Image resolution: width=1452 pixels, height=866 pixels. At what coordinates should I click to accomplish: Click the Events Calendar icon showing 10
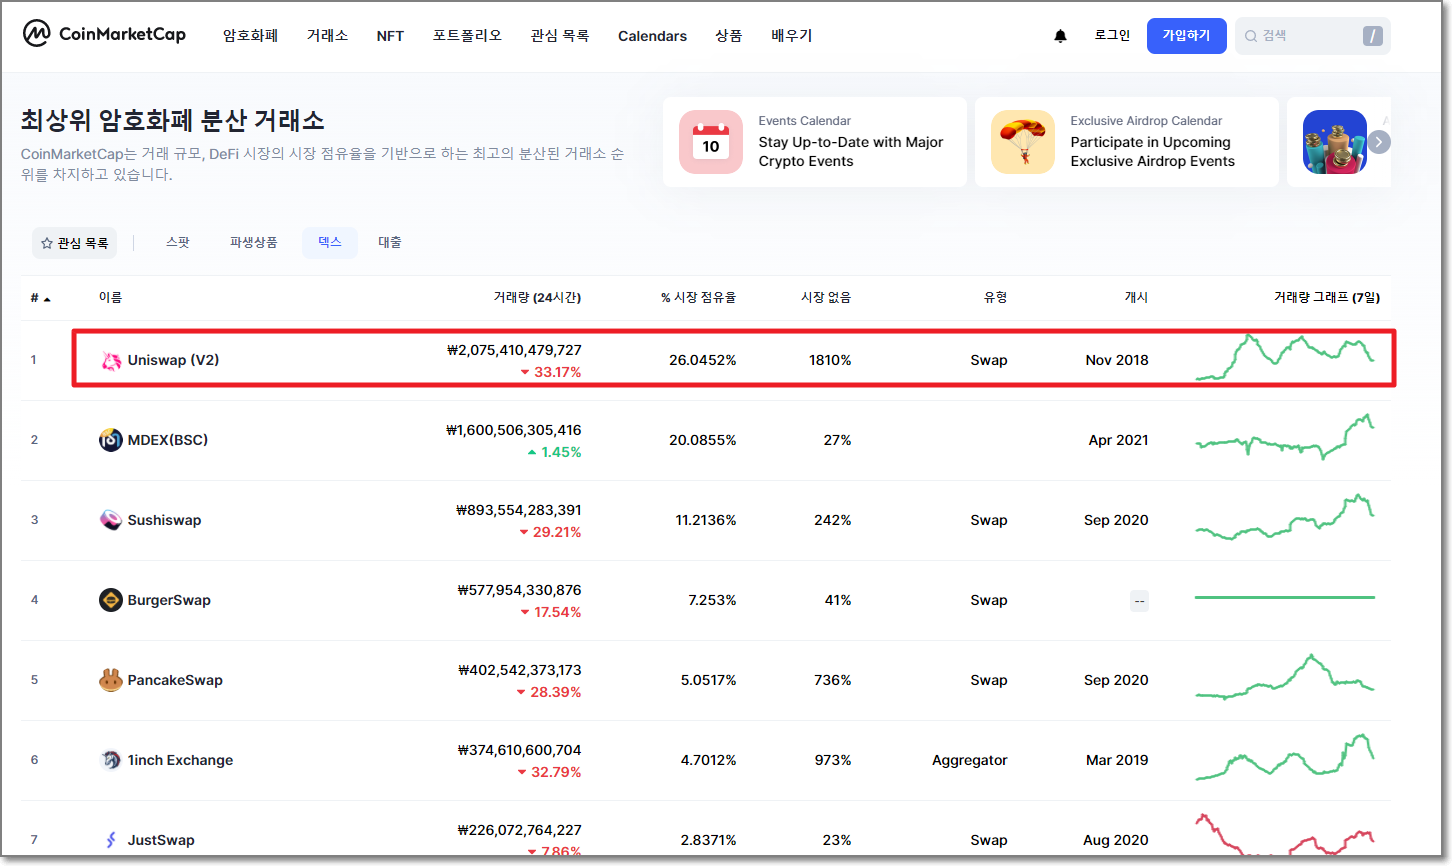point(711,142)
